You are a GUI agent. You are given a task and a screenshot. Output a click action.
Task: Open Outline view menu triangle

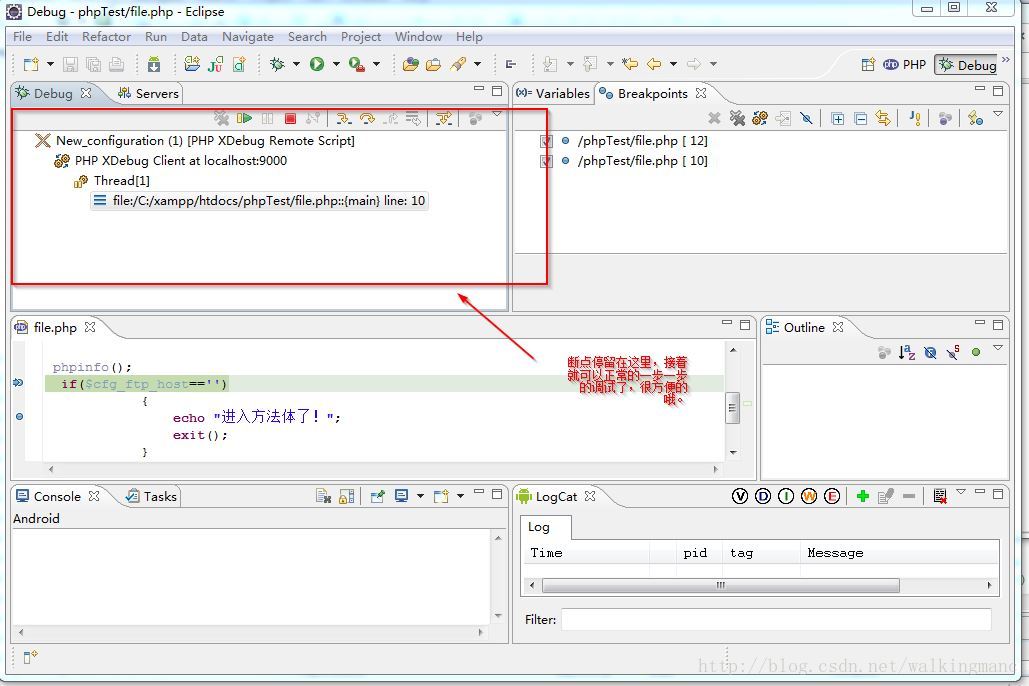click(998, 348)
